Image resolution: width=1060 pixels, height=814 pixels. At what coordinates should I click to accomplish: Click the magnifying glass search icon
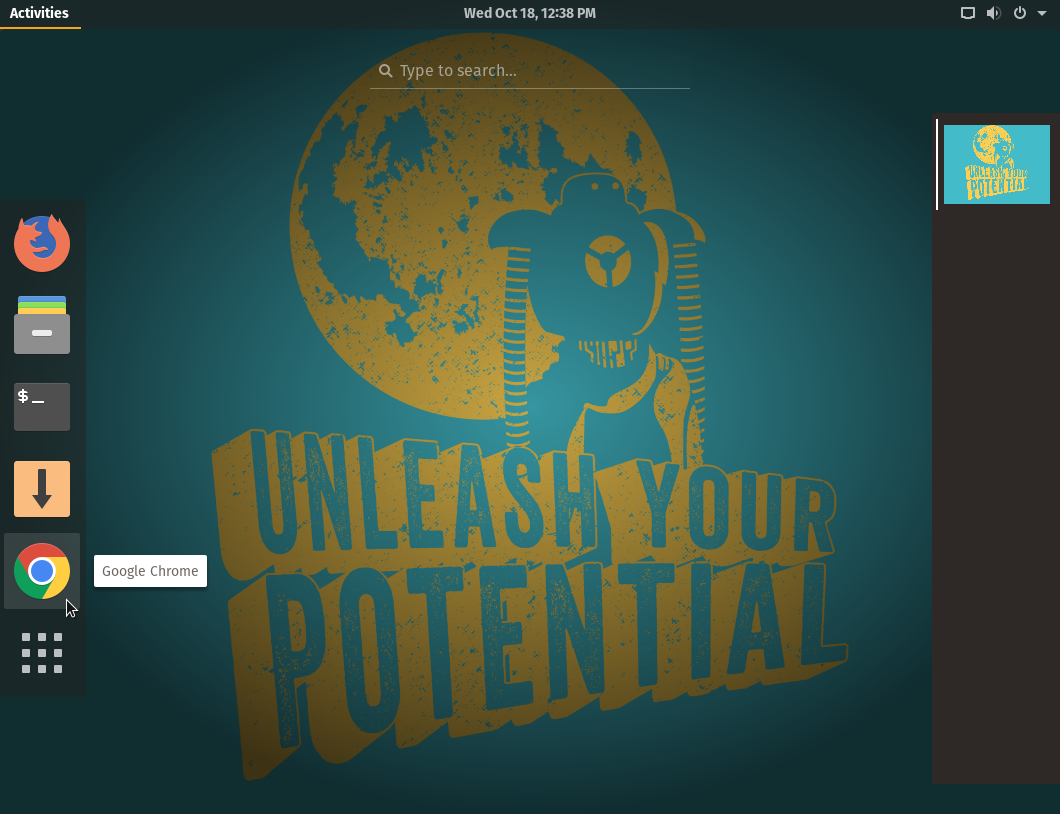pyautogui.click(x=385, y=71)
